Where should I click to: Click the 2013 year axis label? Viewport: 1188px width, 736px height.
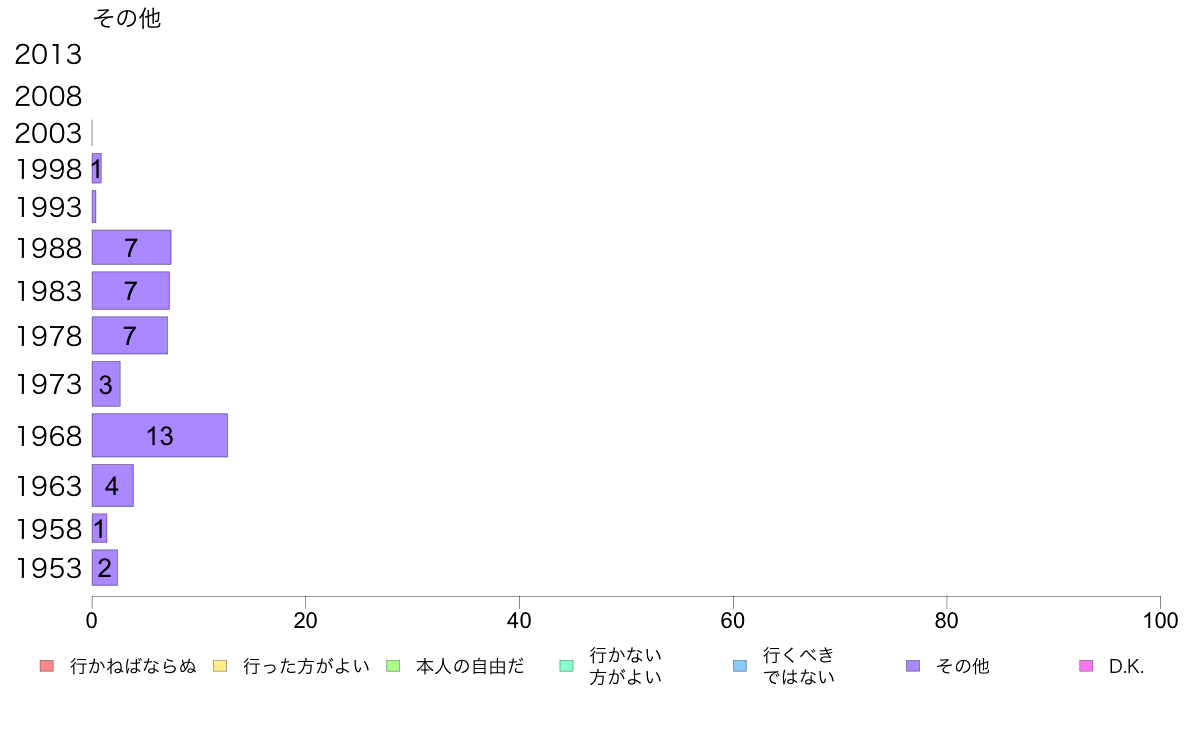48,54
